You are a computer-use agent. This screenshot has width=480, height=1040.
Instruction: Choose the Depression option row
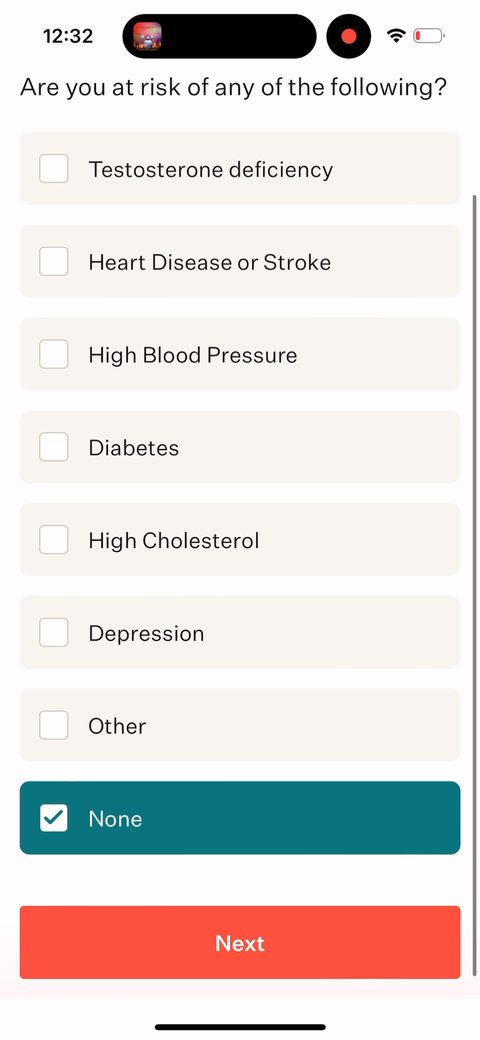pyautogui.click(x=240, y=632)
